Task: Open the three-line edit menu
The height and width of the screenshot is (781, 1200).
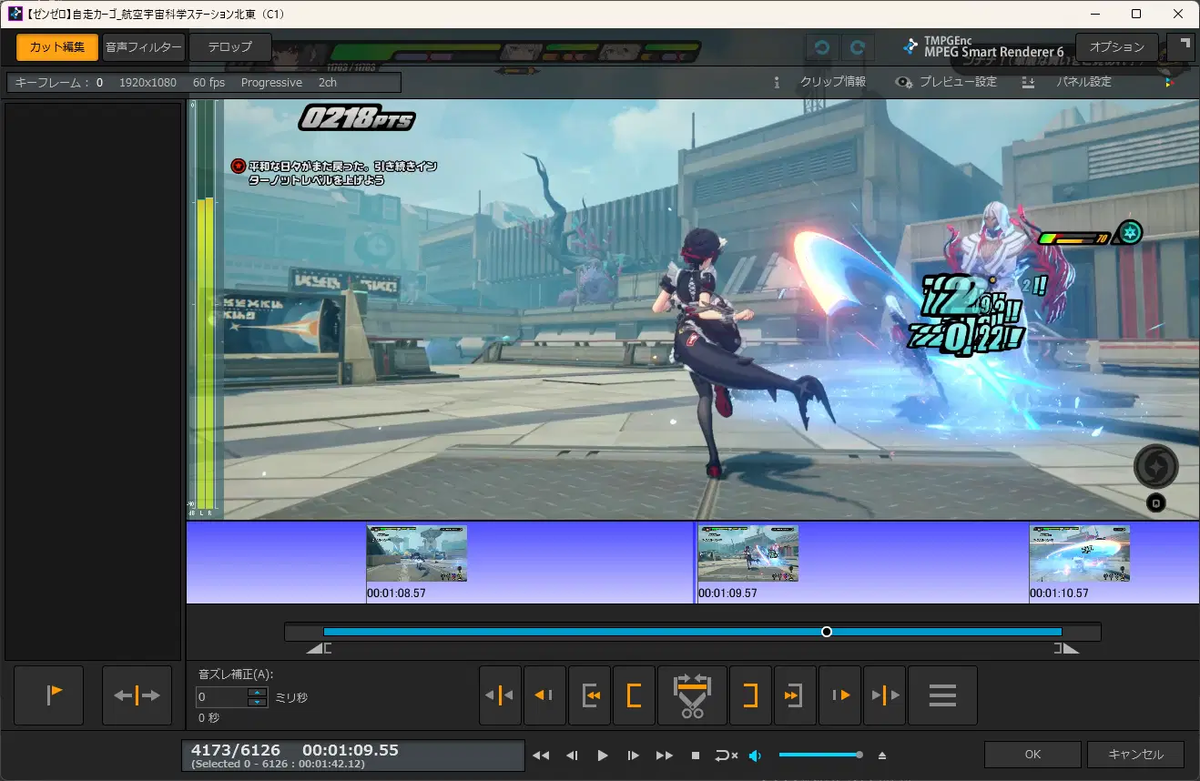Action: pyautogui.click(x=943, y=695)
